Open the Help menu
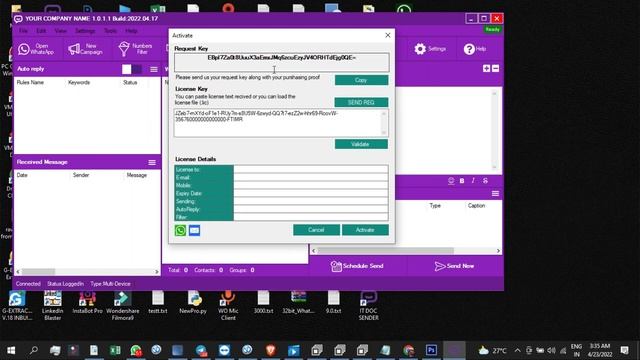 point(131,31)
